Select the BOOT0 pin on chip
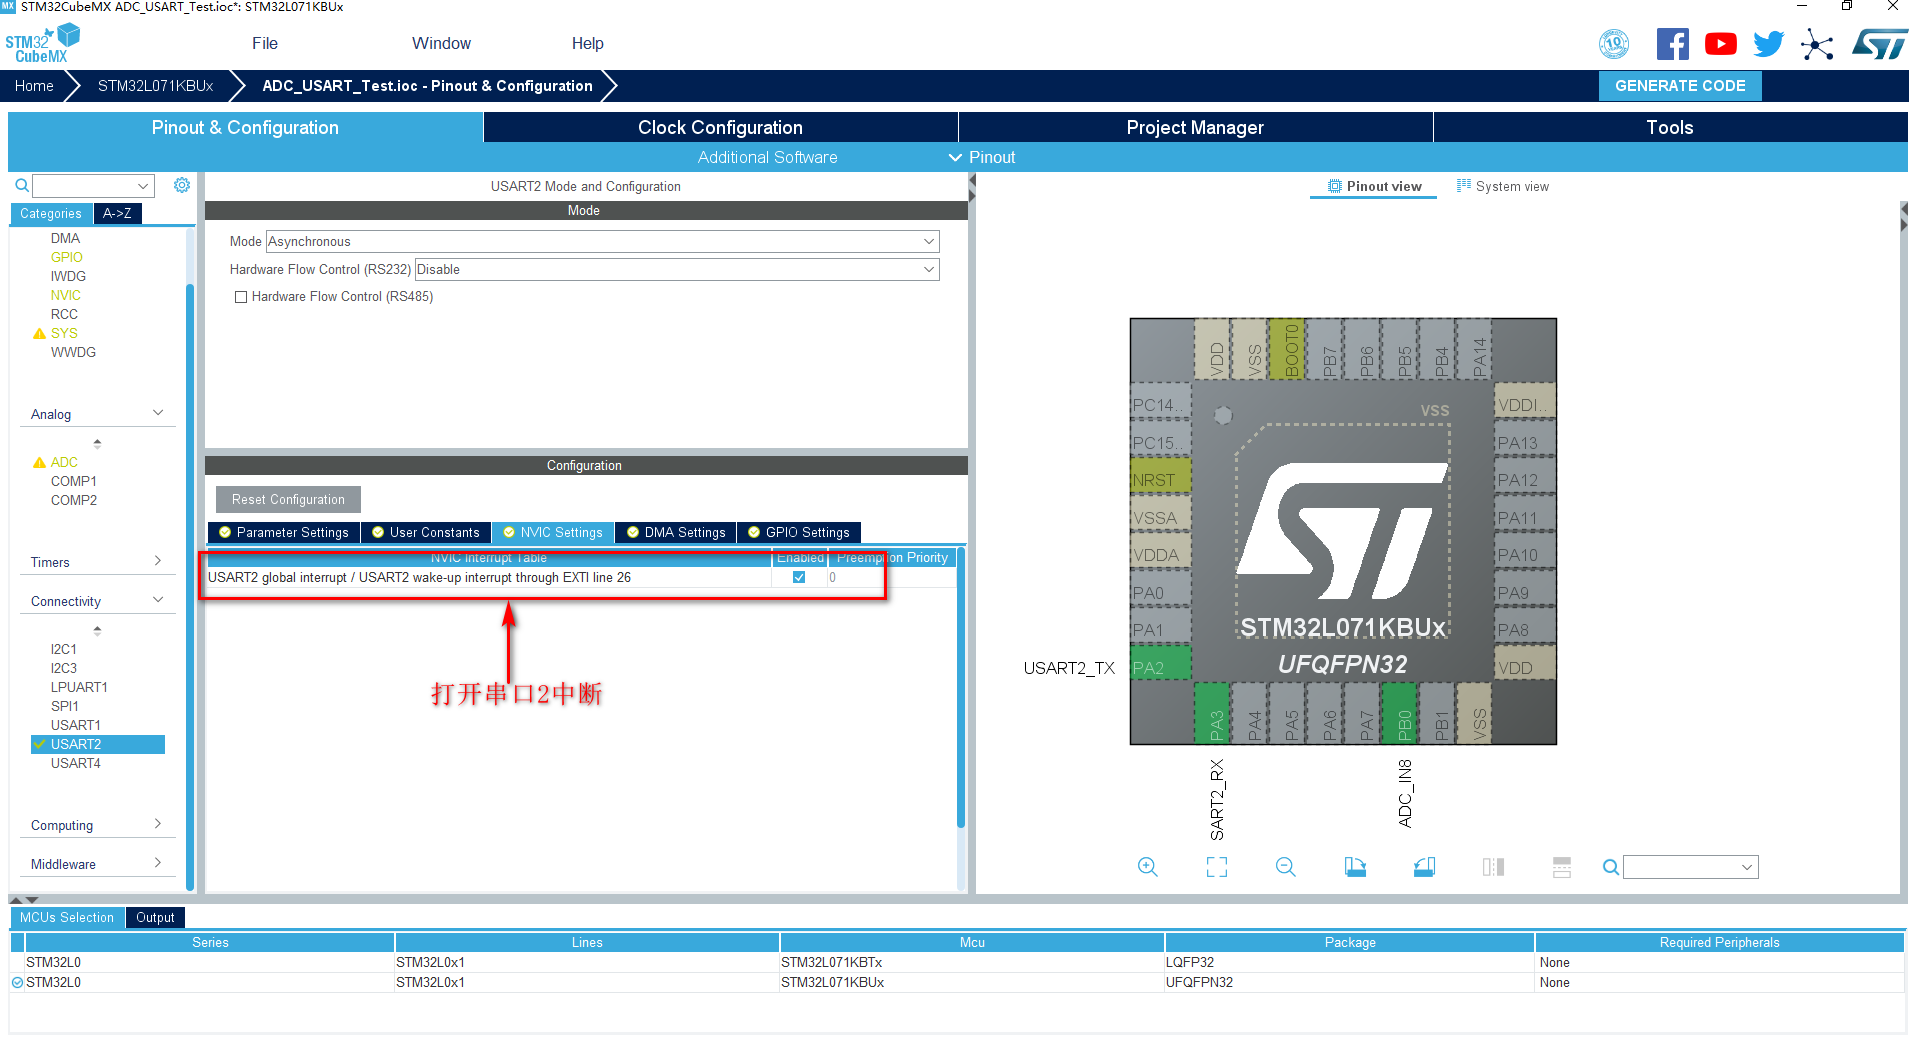The image size is (1909, 1045). (x=1287, y=349)
